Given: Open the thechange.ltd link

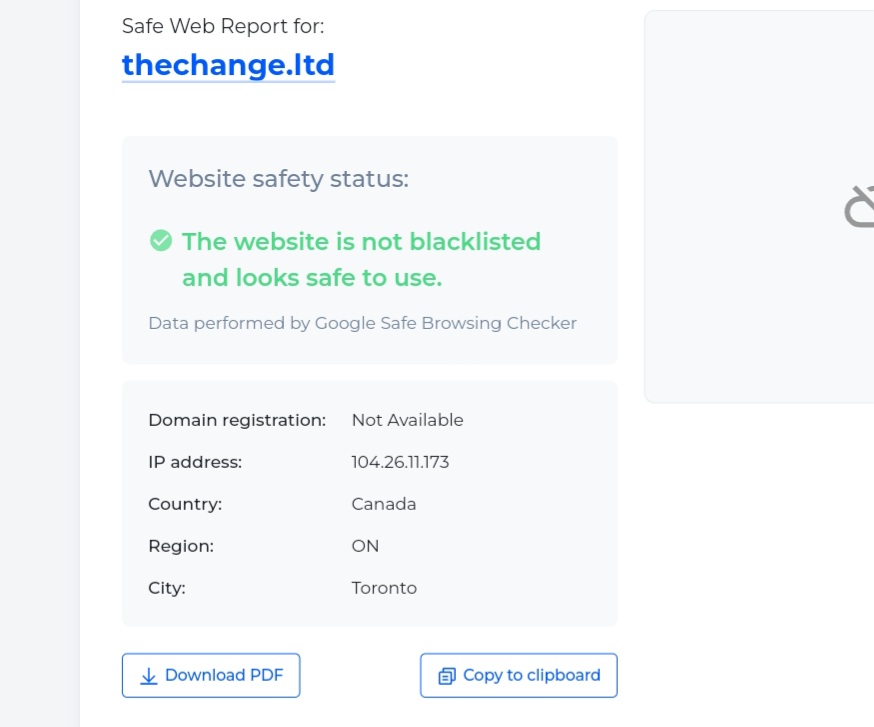Looking at the screenshot, I should pos(228,64).
